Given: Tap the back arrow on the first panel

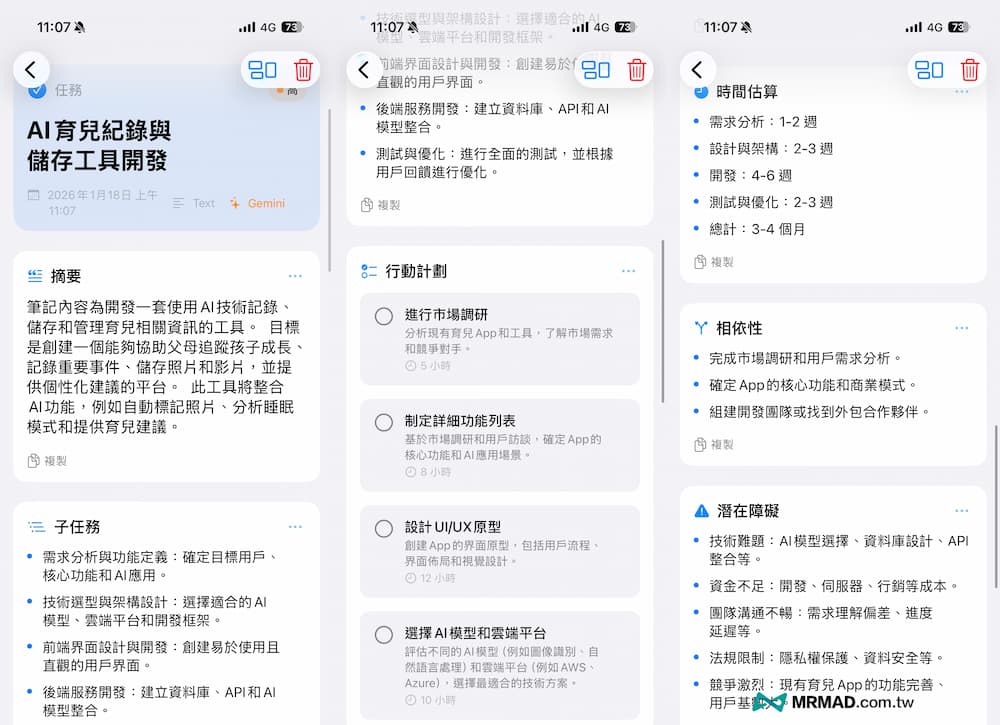Looking at the screenshot, I should [31, 70].
